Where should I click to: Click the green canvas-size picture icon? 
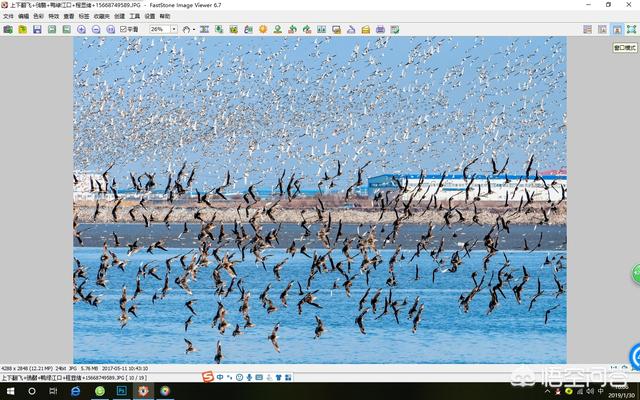pyautogui.click(x=233, y=29)
